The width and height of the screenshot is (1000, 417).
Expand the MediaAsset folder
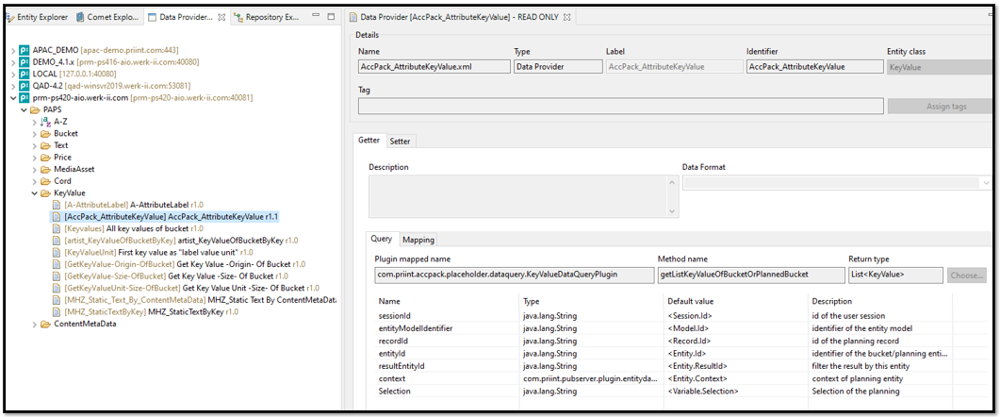tap(34, 169)
